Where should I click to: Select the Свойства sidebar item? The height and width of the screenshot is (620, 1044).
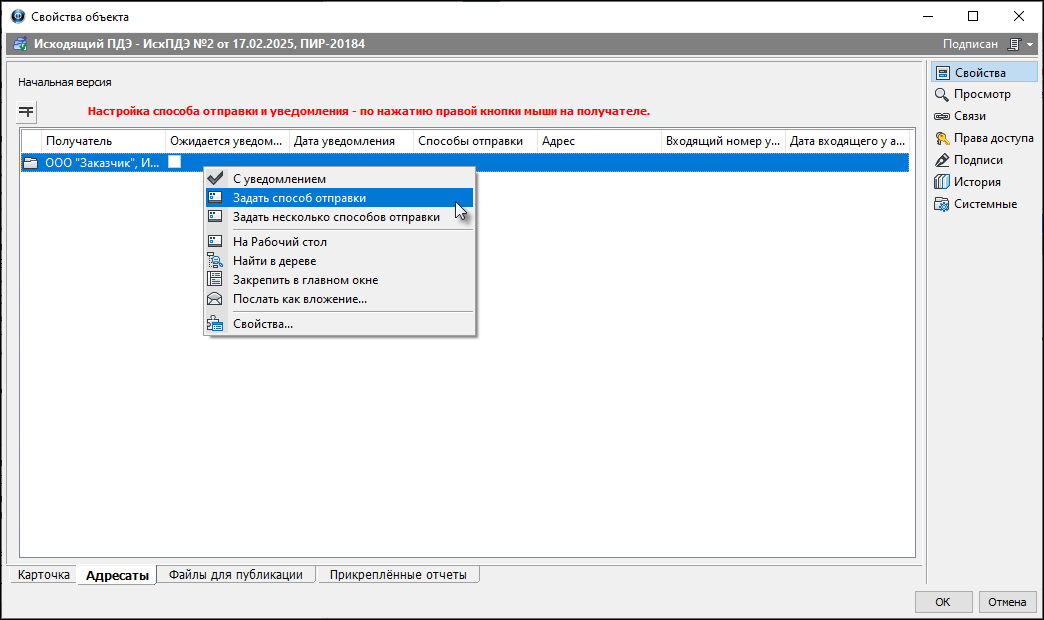click(x=979, y=72)
